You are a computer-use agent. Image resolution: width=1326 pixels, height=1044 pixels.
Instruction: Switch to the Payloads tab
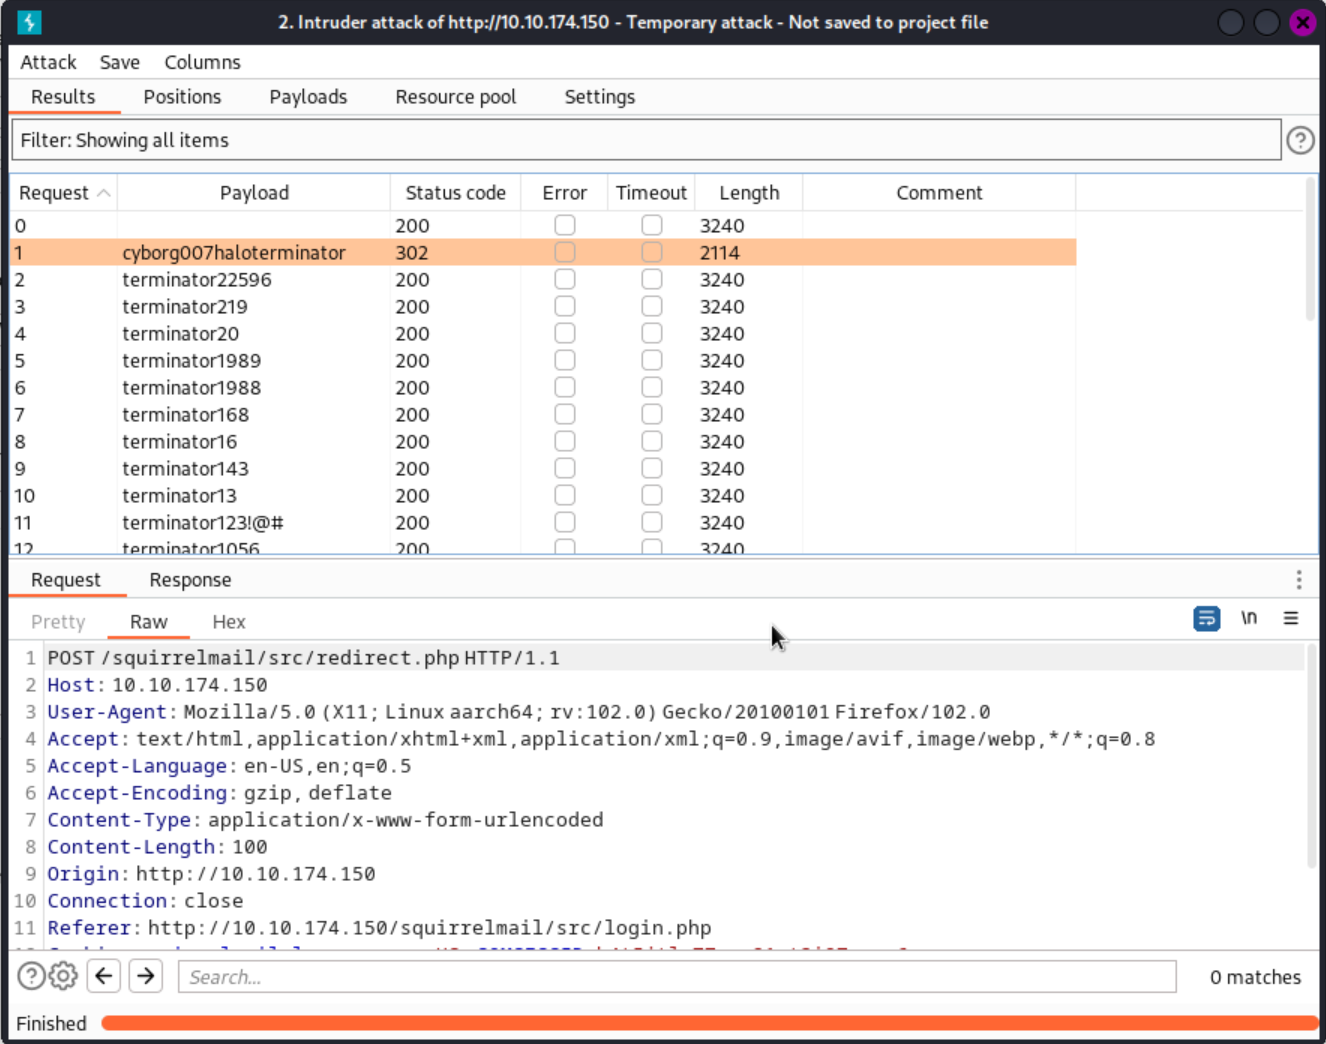[x=308, y=97]
